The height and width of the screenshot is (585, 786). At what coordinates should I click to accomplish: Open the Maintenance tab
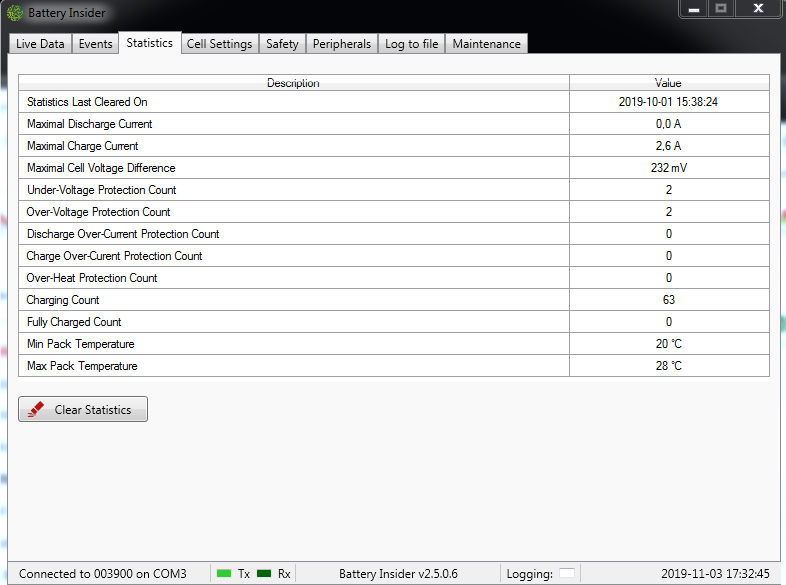486,44
